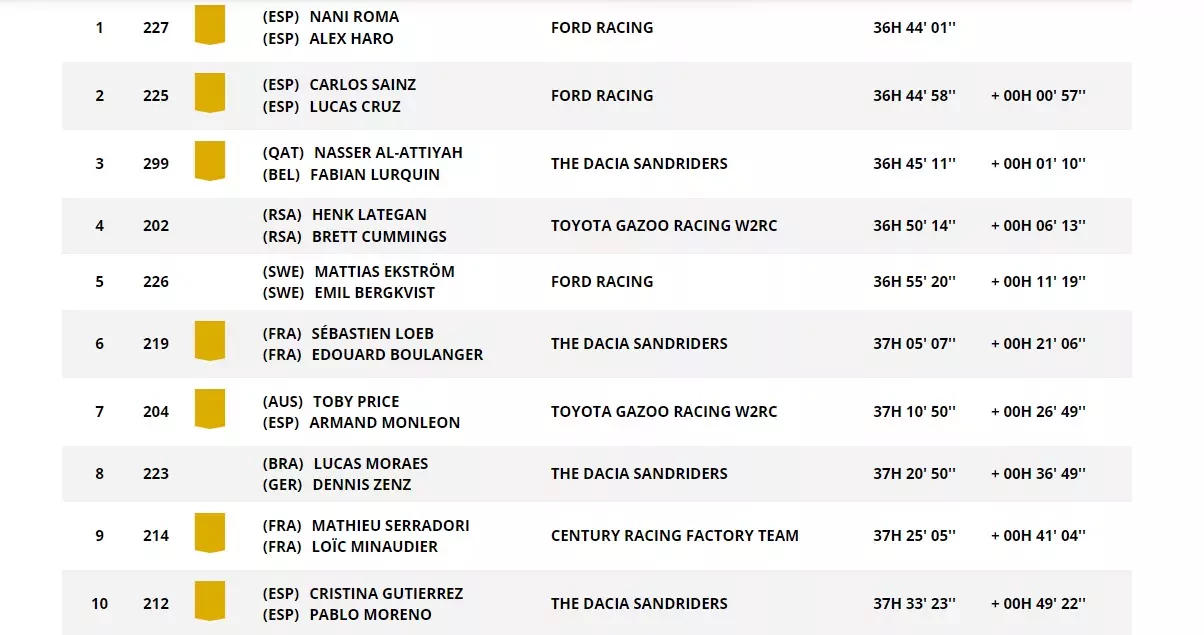Open the yellow badge beside Toby Price
The image size is (1204, 635).
tap(209, 409)
